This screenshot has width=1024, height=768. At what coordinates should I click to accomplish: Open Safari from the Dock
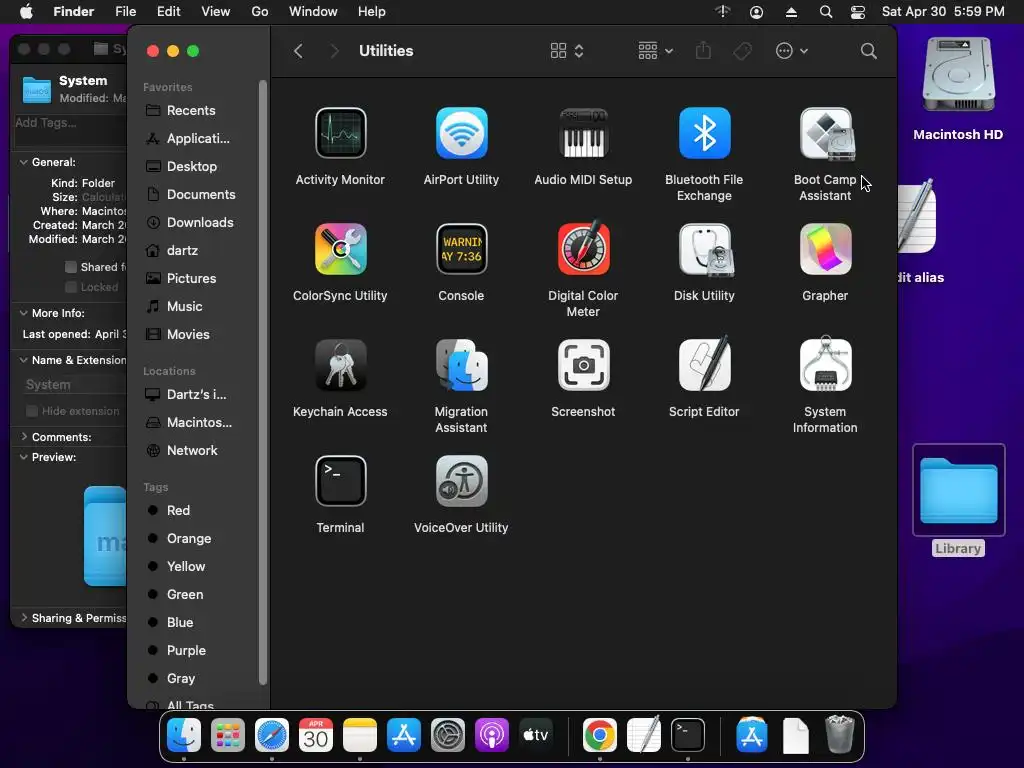272,735
